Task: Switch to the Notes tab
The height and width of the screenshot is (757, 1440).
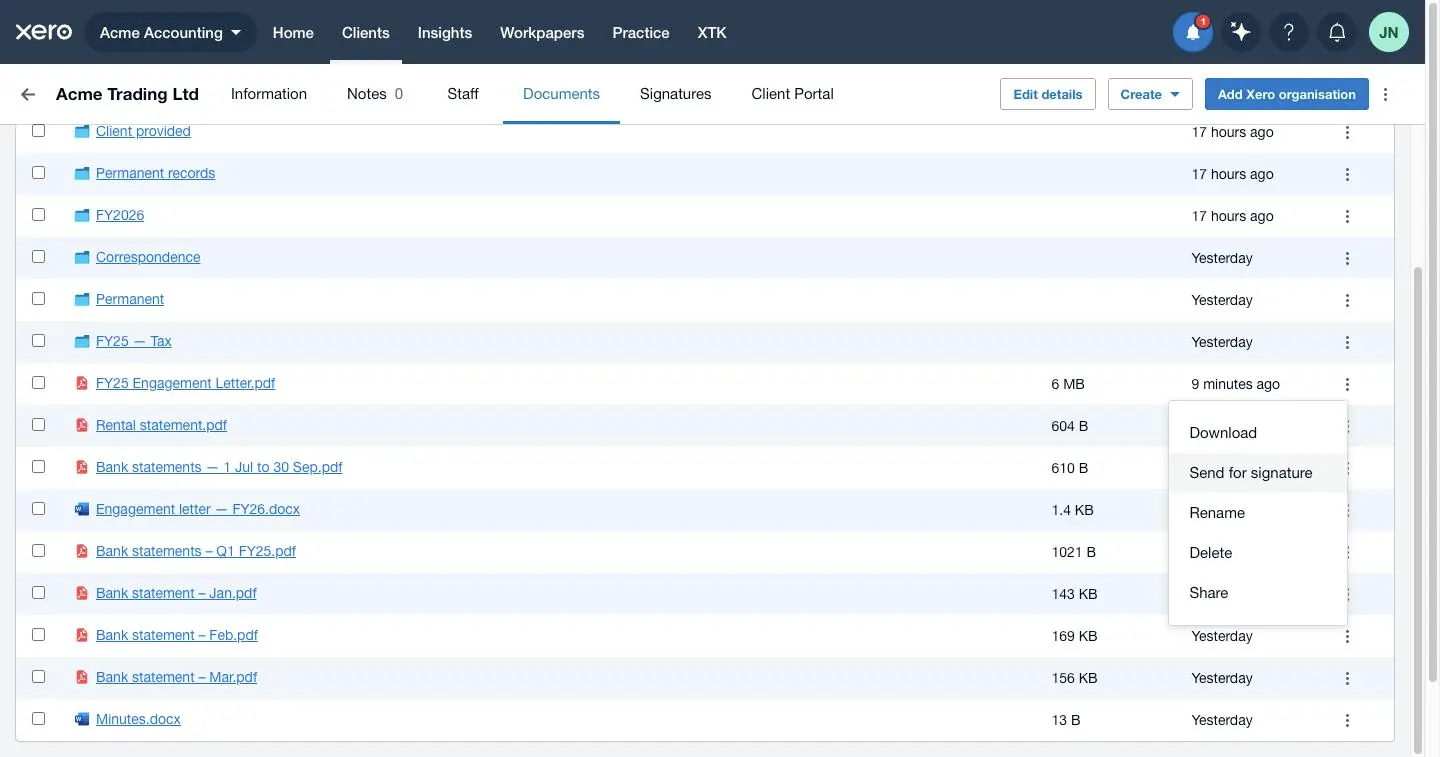Action: click(x=375, y=94)
